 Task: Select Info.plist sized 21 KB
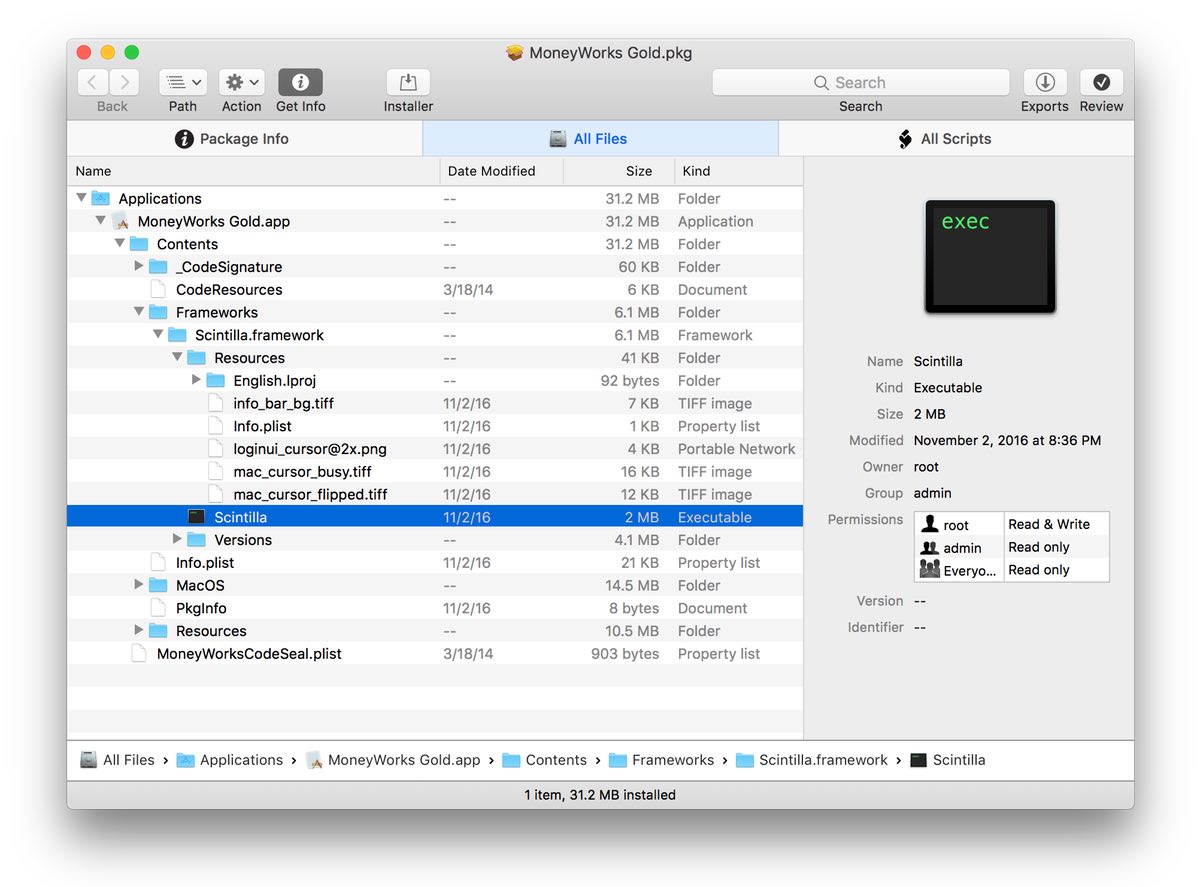(x=435, y=563)
